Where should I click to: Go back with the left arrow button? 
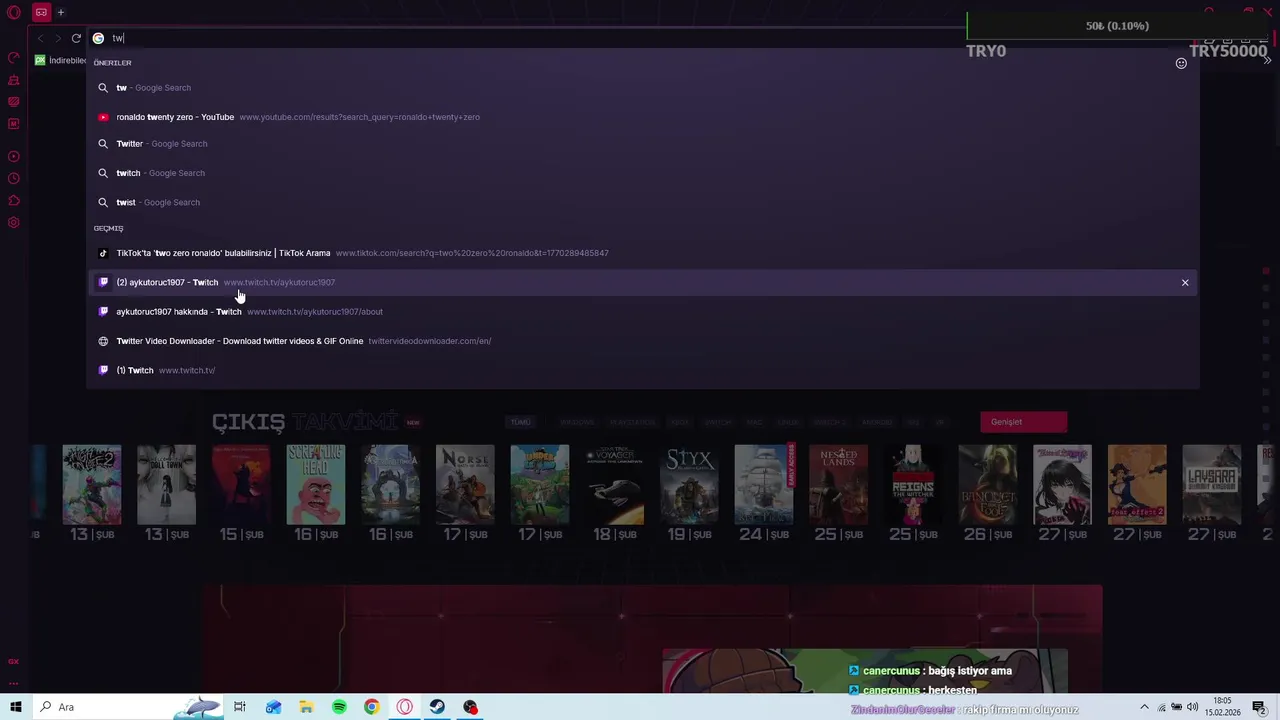coord(40,38)
